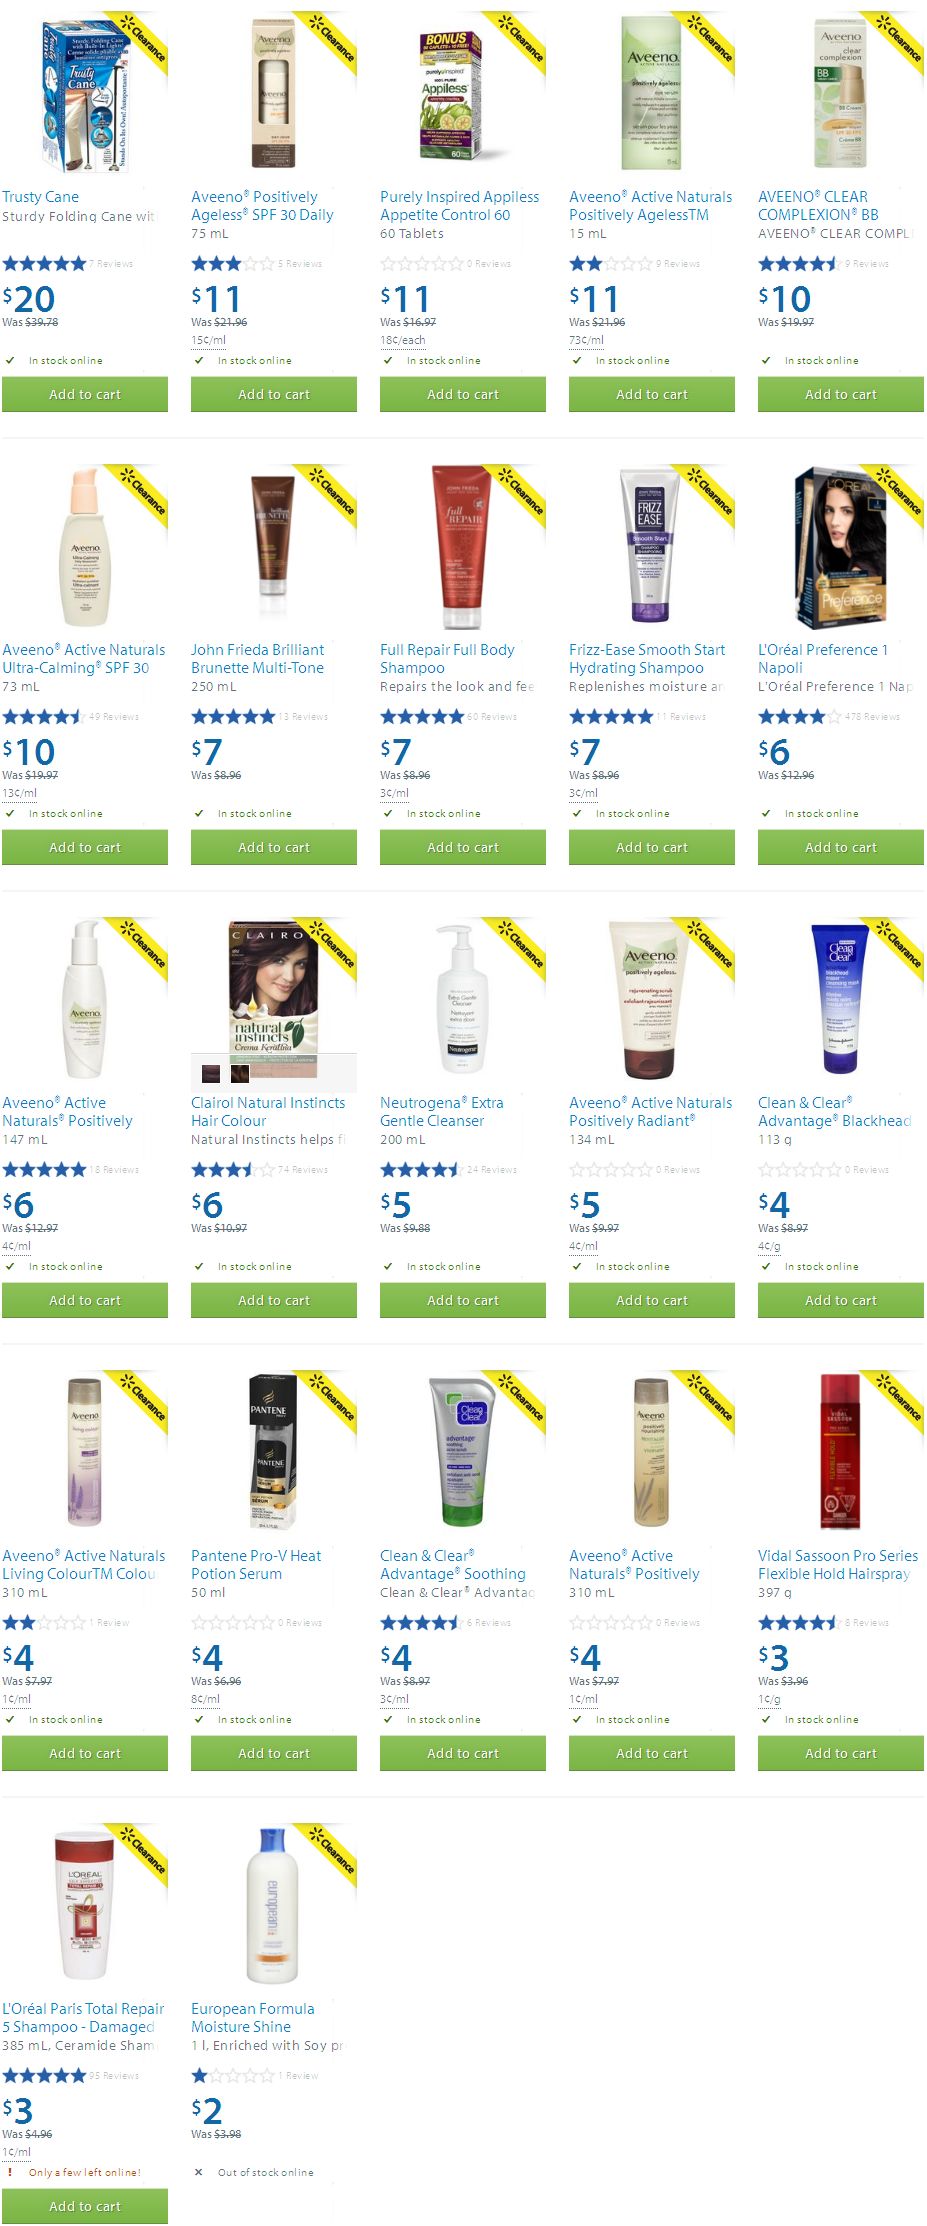
Task: Add John Frieda Brilliant Brunette to cart
Action: (274, 847)
